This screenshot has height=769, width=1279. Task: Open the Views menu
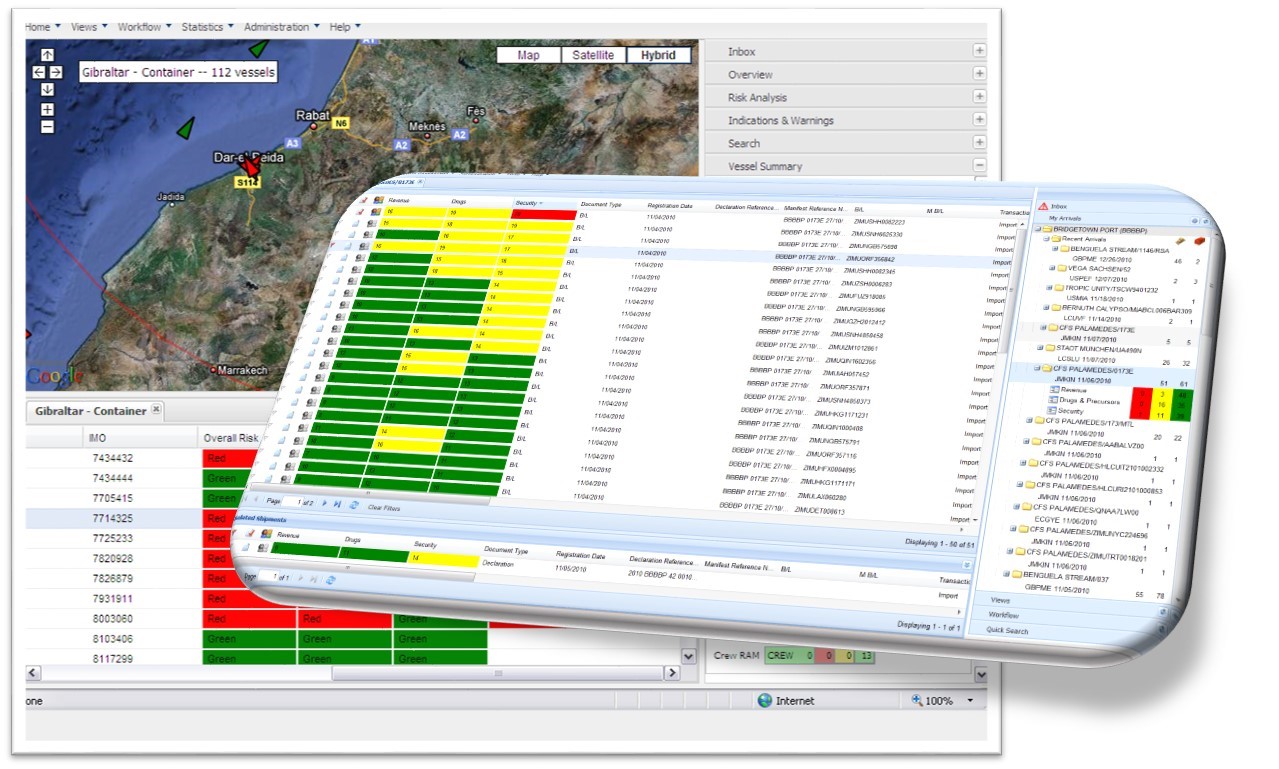point(90,27)
